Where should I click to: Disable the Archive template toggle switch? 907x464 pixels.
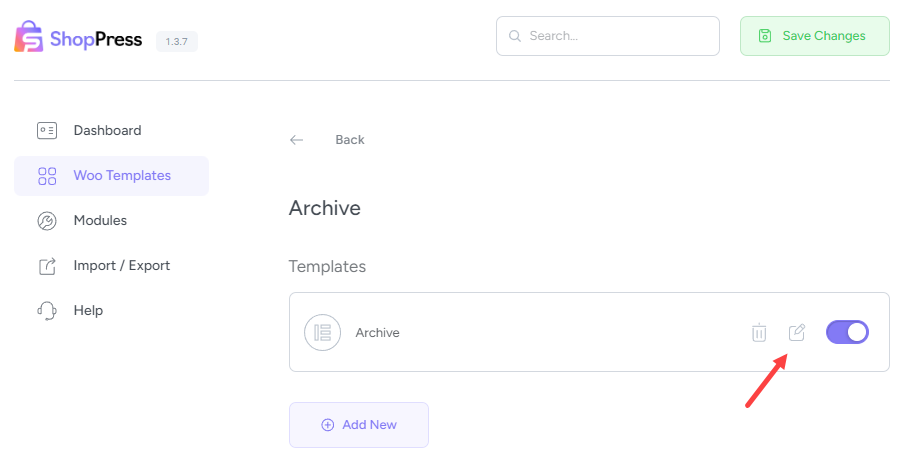point(847,332)
